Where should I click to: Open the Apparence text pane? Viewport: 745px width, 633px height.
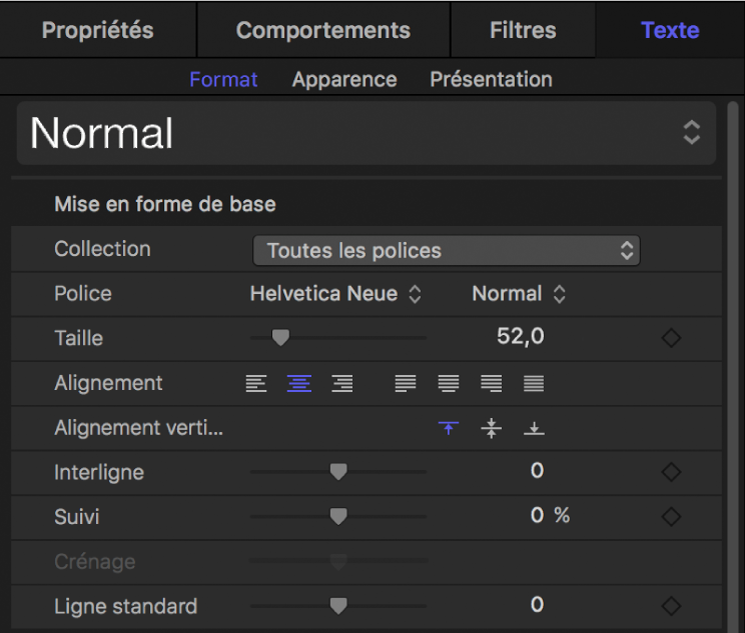(x=344, y=79)
